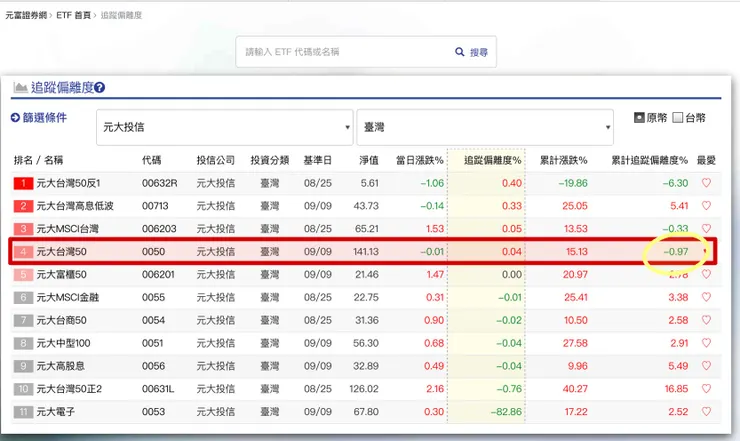Go to ETF 首頁 breadcrumb link
Viewport: 740px width, 441px height.
click(74, 15)
